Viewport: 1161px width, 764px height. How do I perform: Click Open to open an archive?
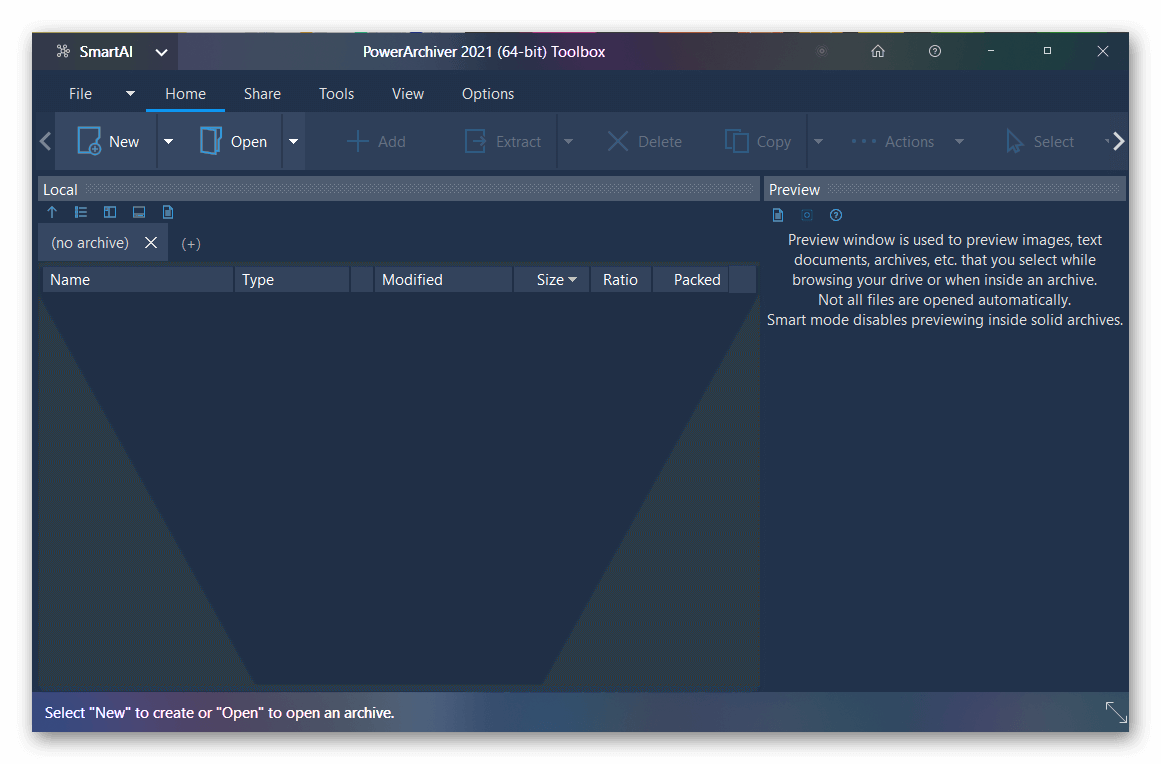233,141
